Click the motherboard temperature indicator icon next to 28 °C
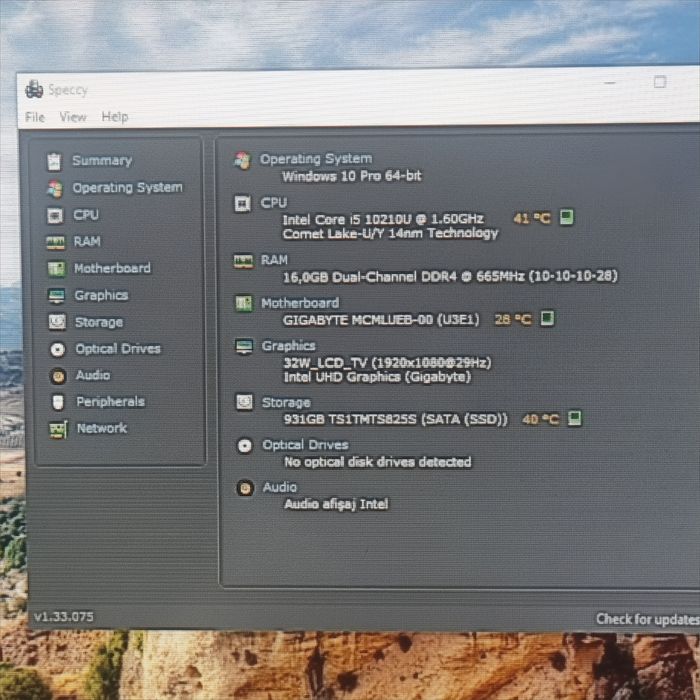Screen dimensions: 700x700 547,318
